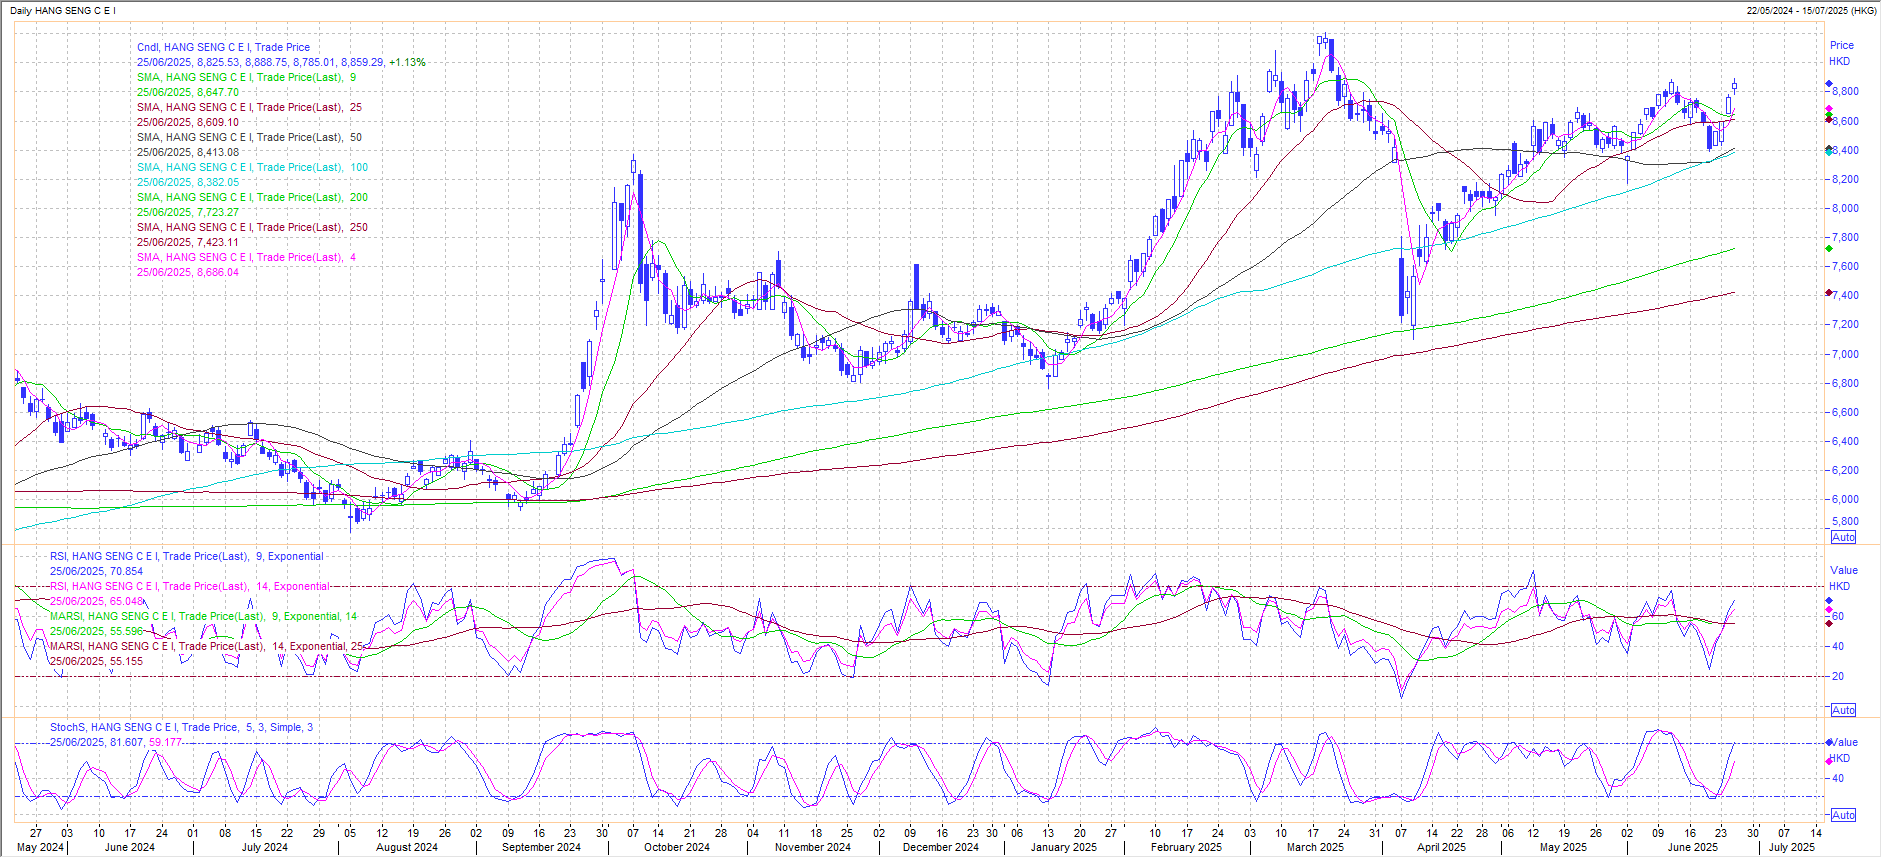Click the candle values line ending '+1.13%'

pyautogui.click(x=281, y=62)
